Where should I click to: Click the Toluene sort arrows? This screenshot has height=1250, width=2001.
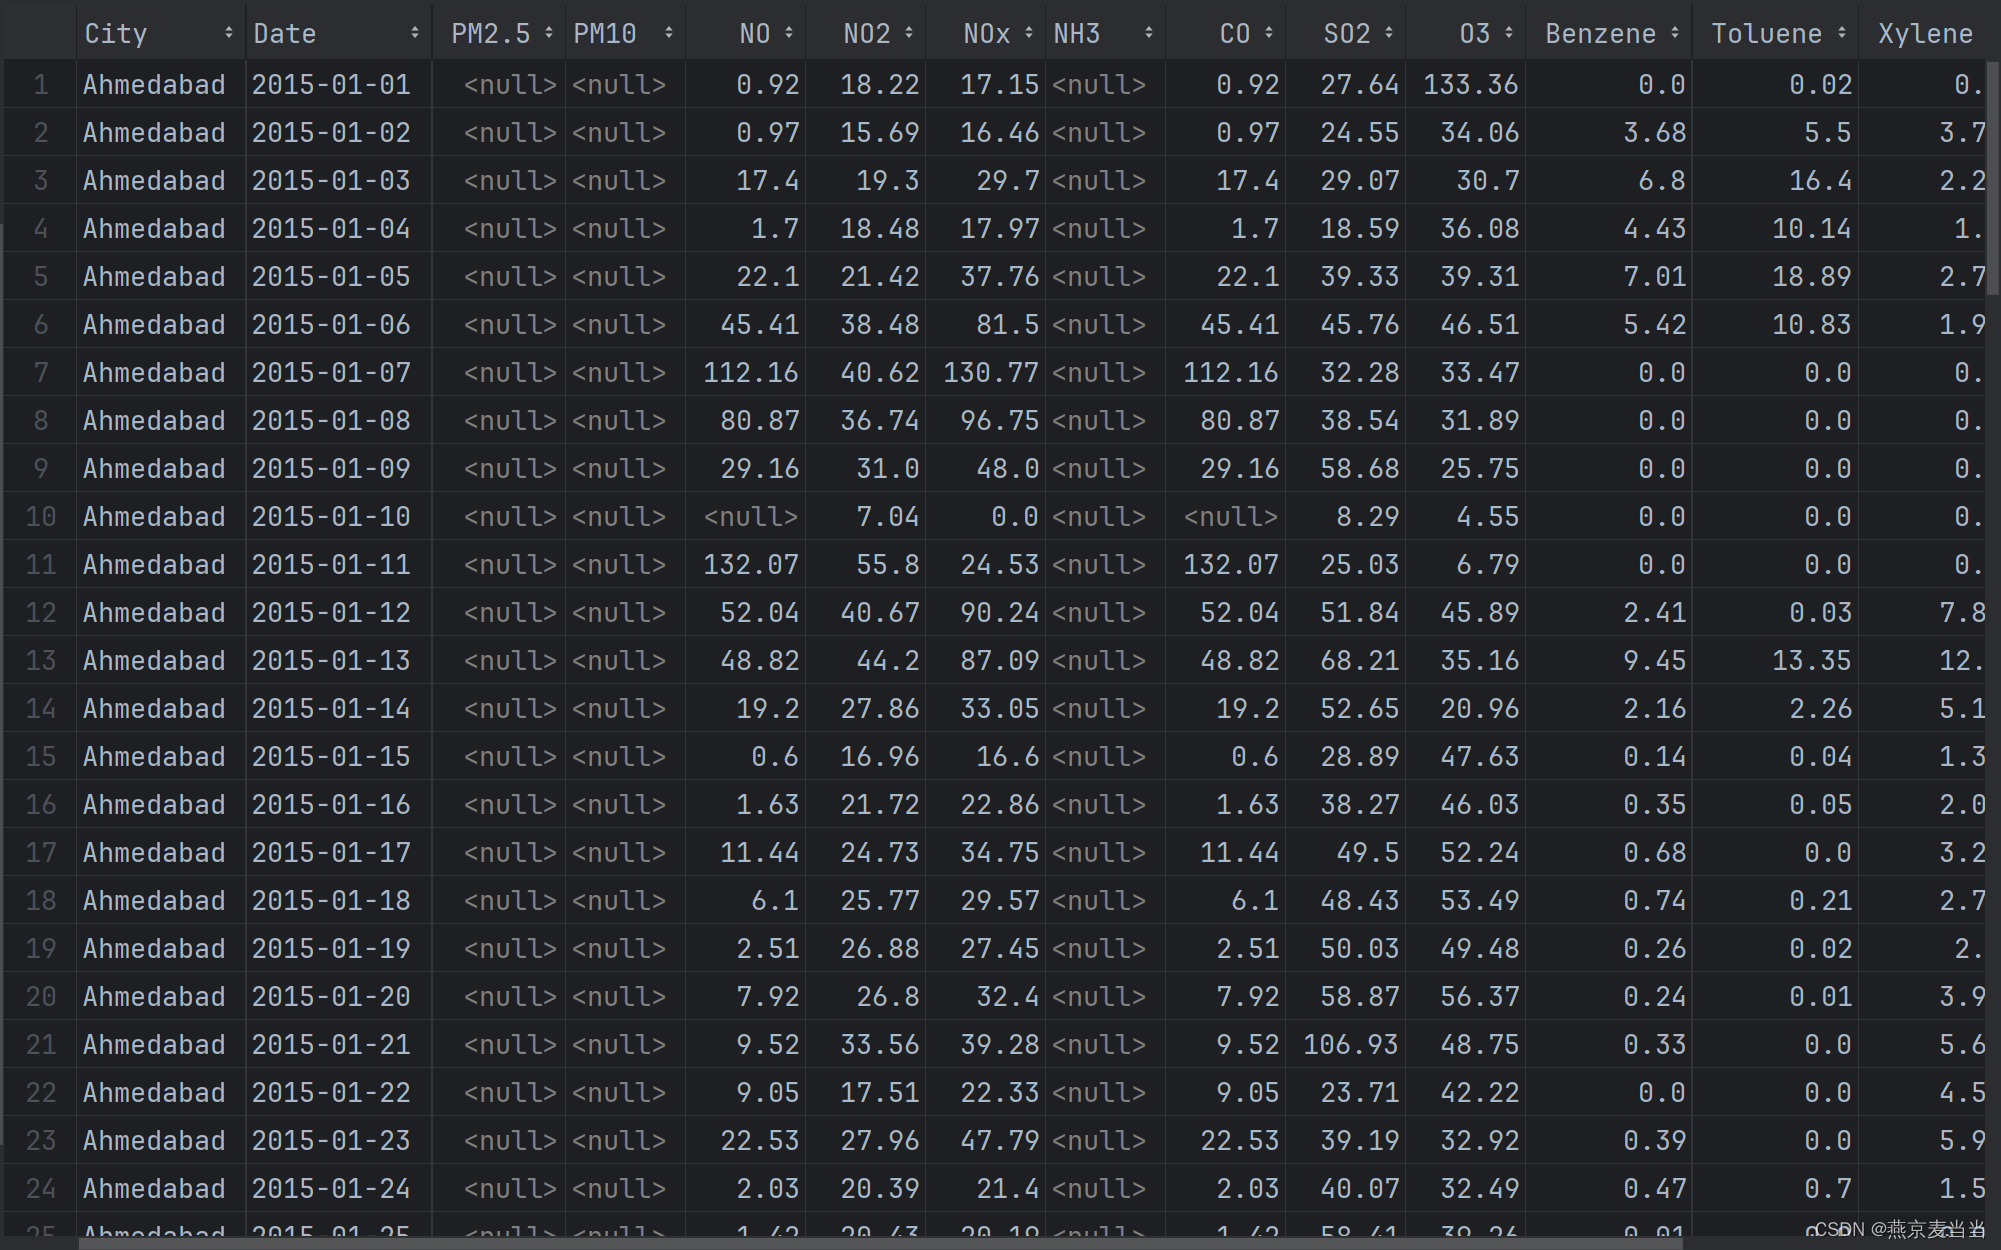1842,33
